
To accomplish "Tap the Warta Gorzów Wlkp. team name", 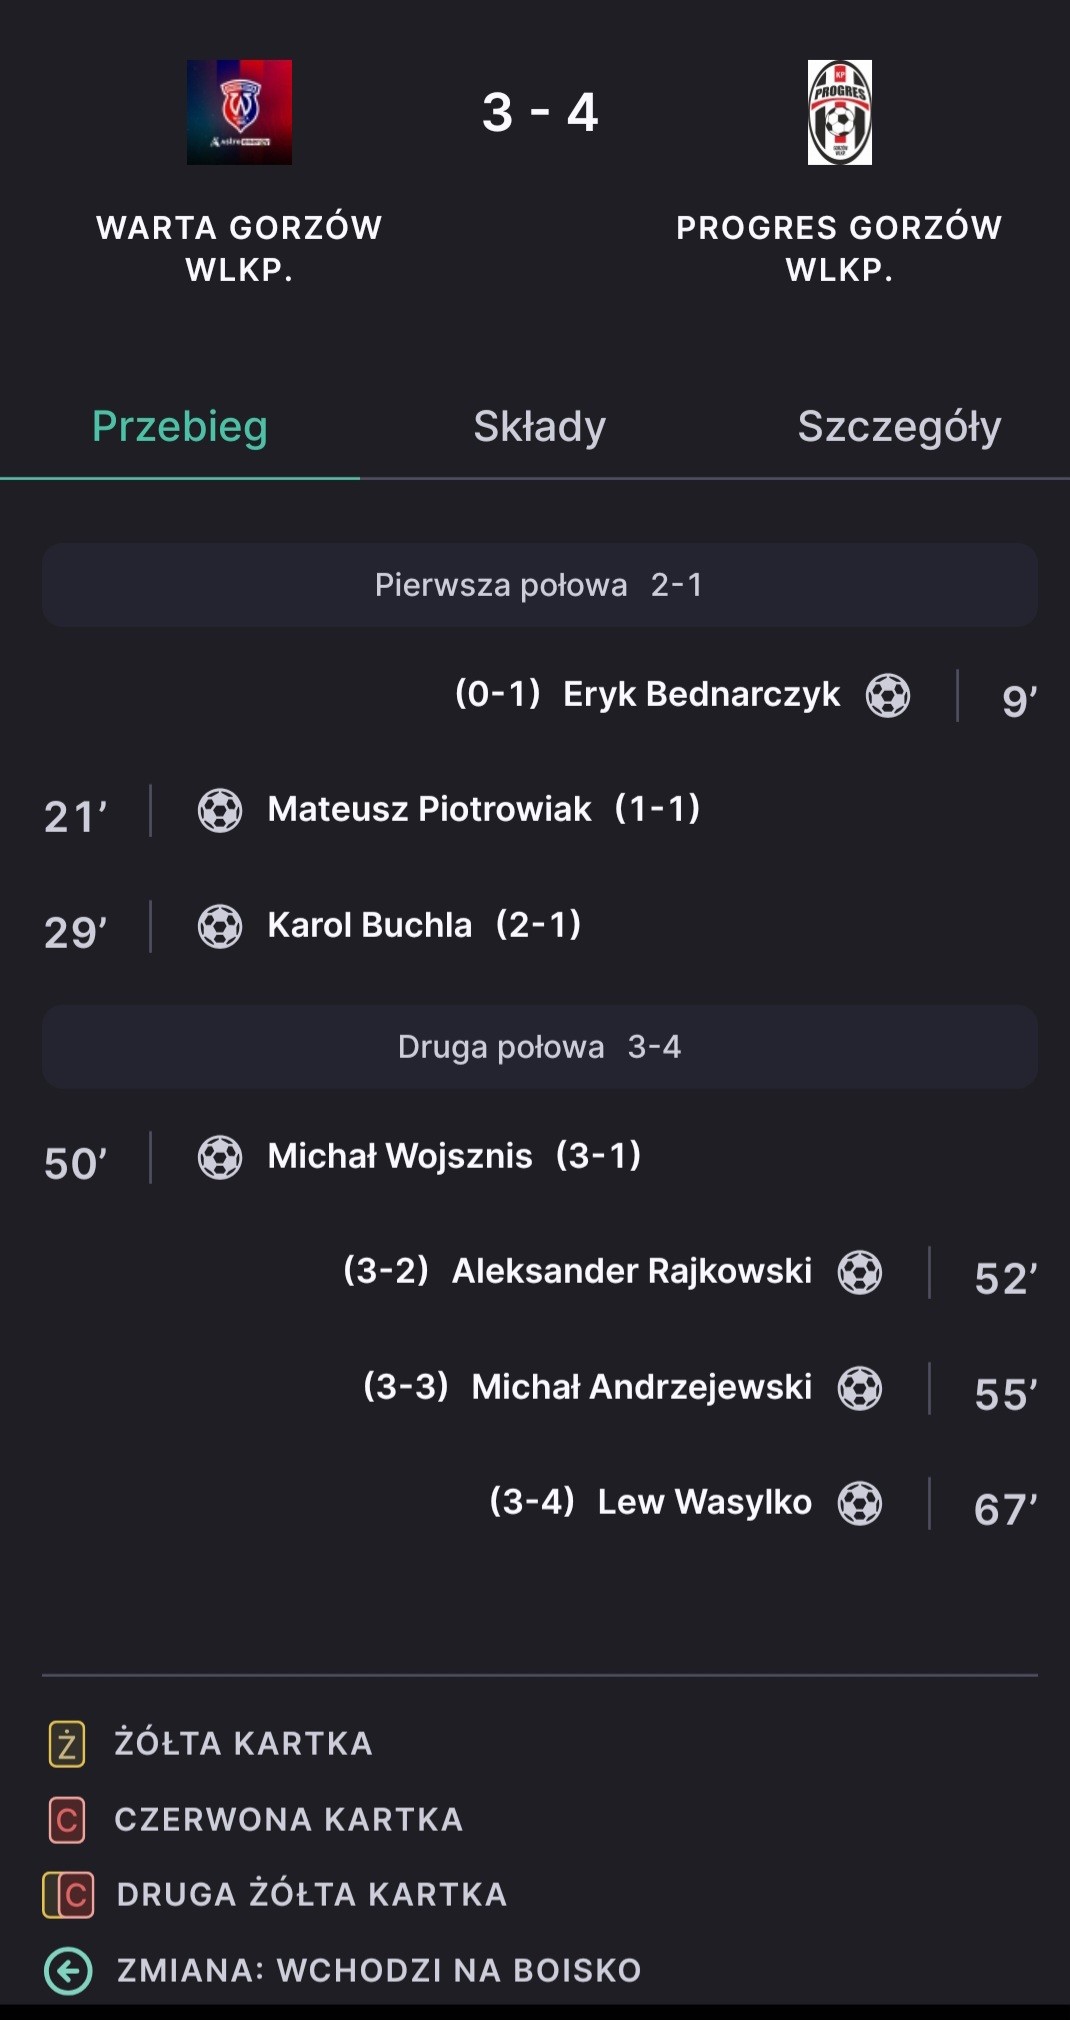I will pyautogui.click(x=239, y=248).
